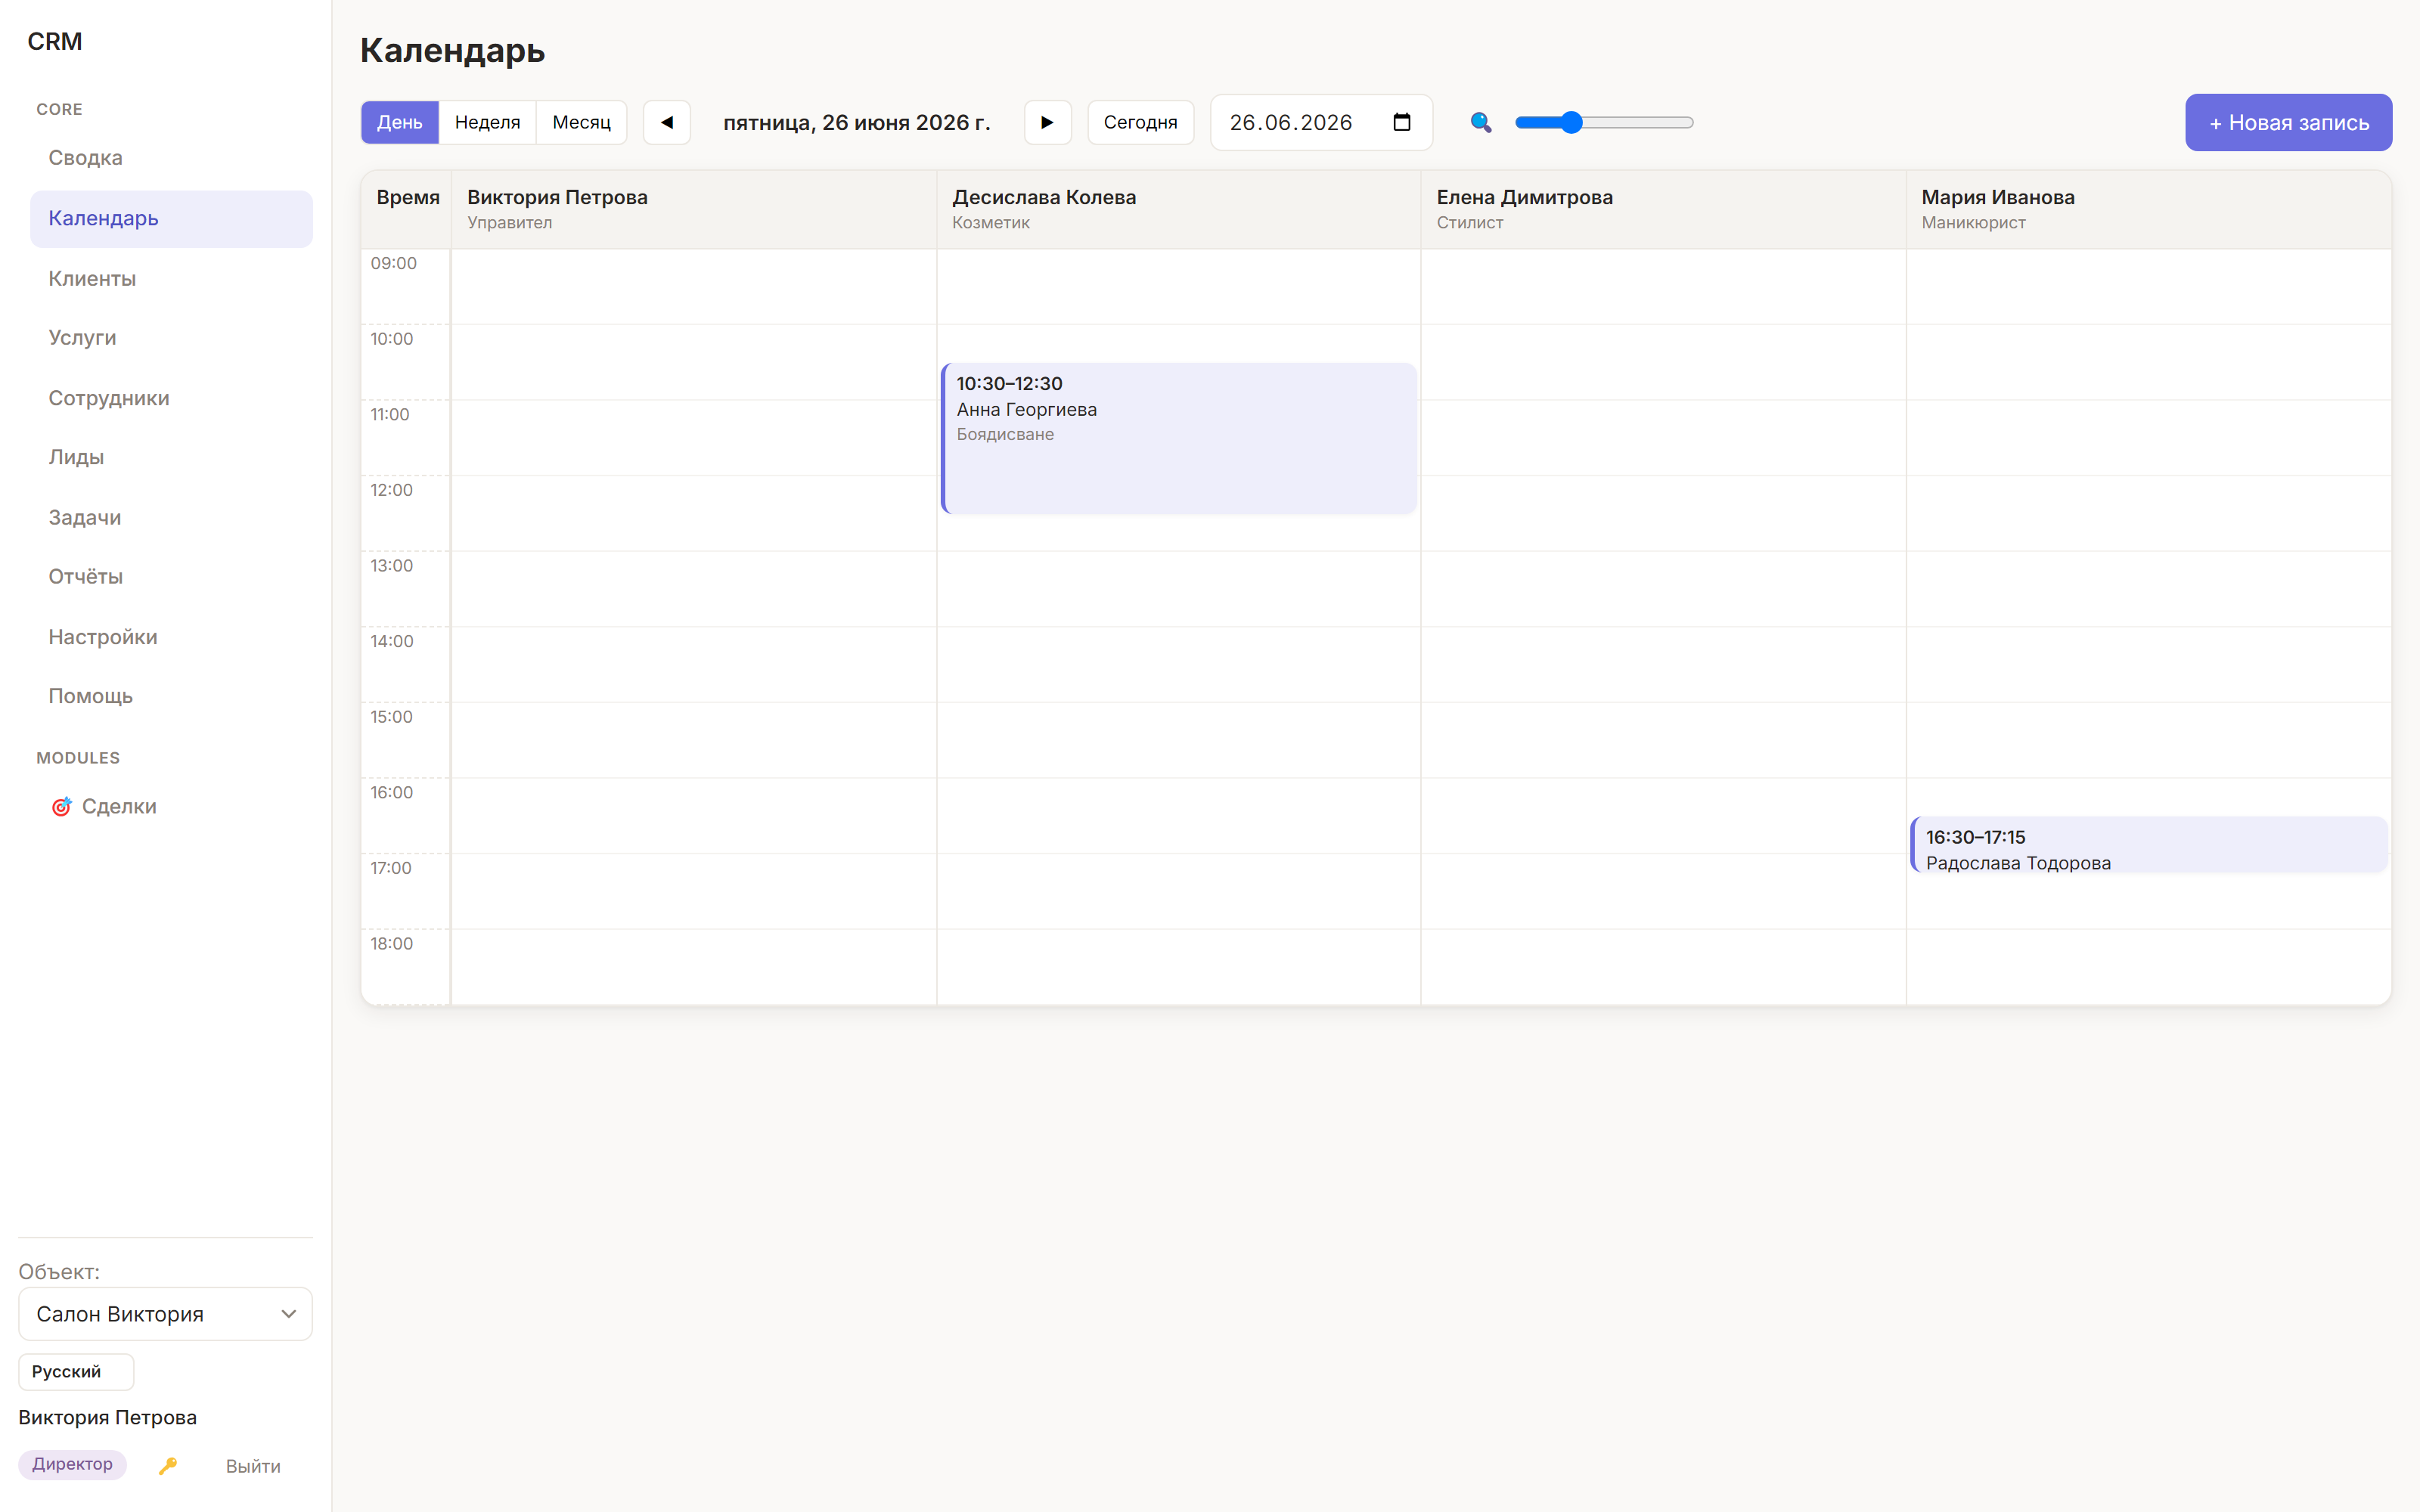Viewport: 2420px width, 1512px height.
Task: Switch to День view
Action: (x=399, y=122)
